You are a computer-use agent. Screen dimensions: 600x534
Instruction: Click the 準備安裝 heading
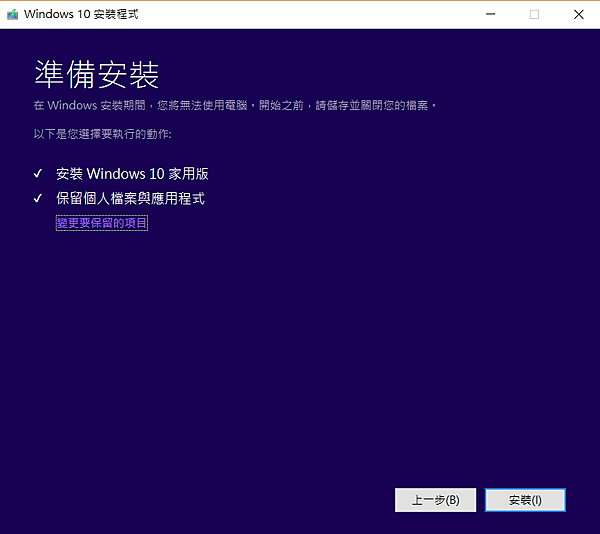[x=96, y=74]
